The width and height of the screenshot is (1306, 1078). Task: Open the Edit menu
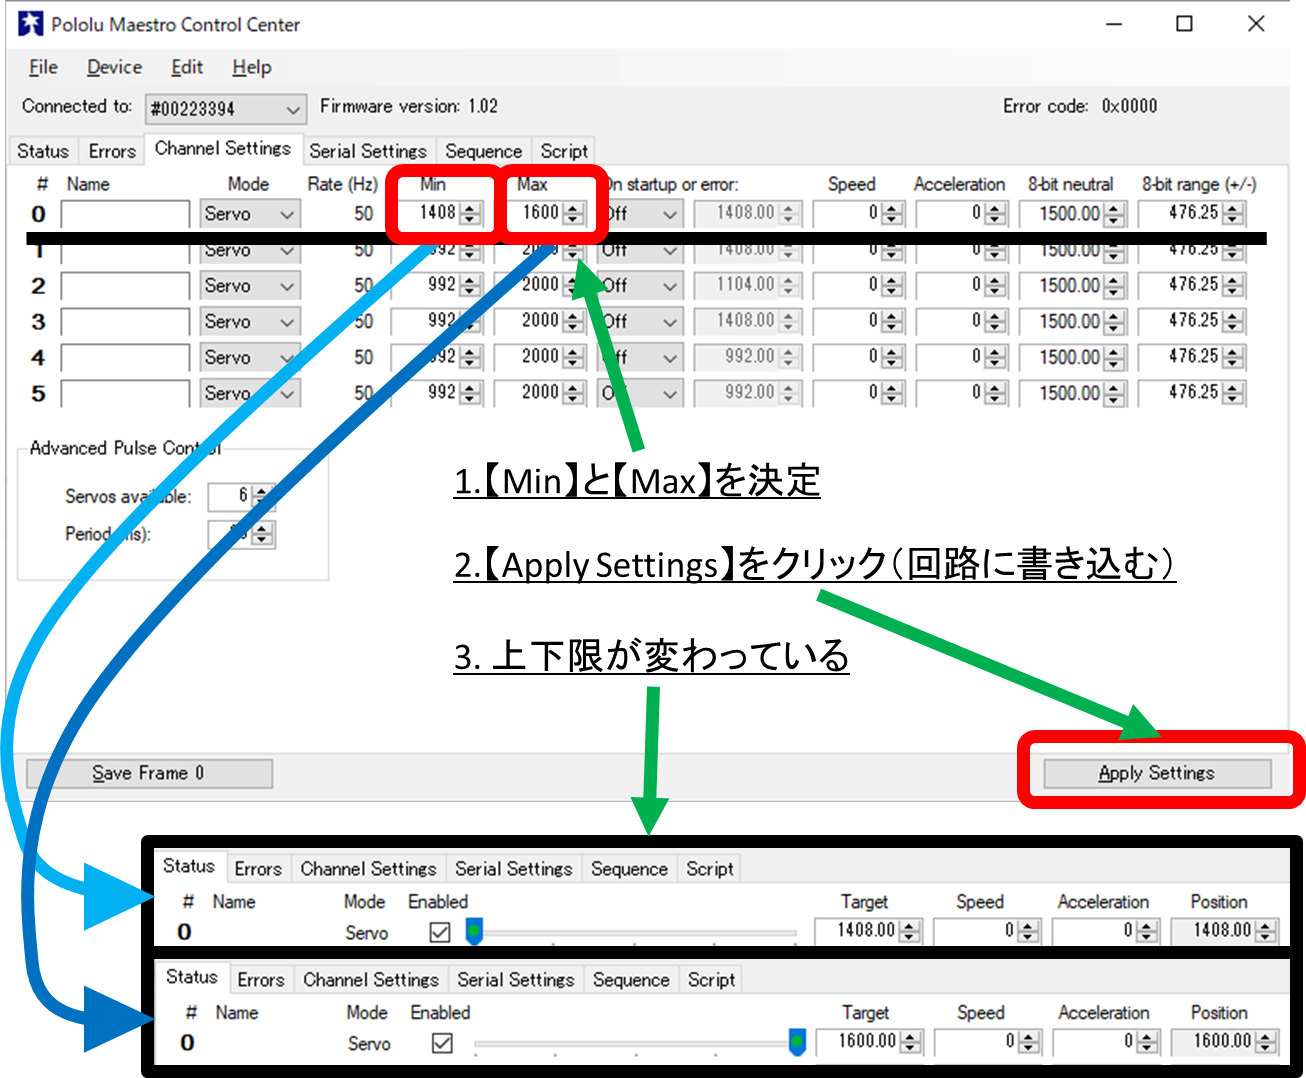click(x=187, y=67)
